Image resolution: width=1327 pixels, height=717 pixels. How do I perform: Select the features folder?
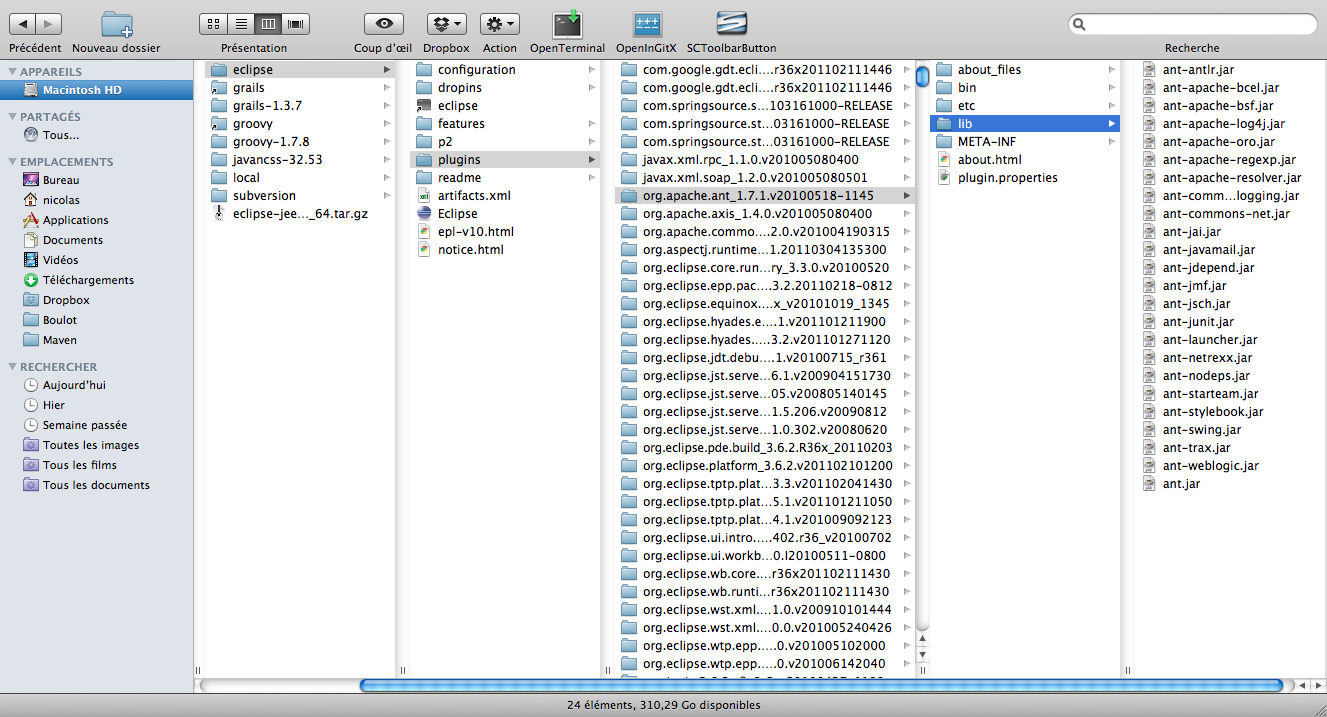tap(461, 124)
